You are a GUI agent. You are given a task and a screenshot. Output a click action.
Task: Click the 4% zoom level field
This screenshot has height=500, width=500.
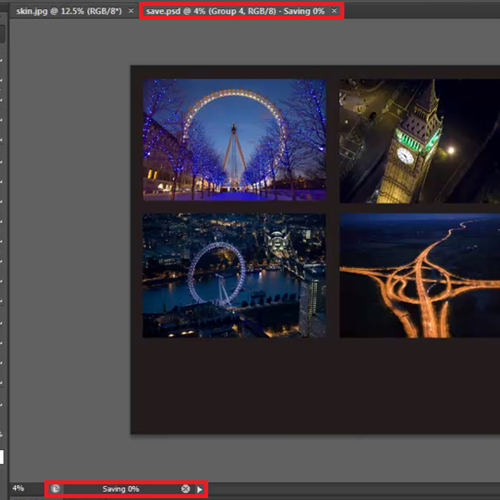(x=18, y=489)
